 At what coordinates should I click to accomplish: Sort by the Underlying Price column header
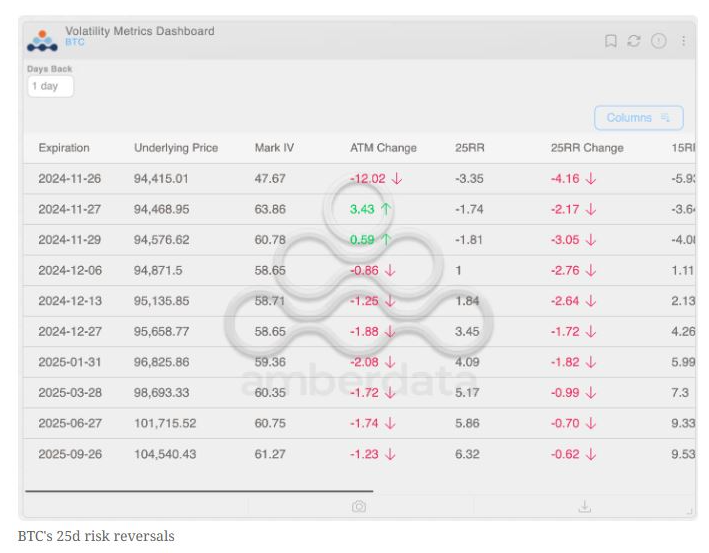pos(176,148)
